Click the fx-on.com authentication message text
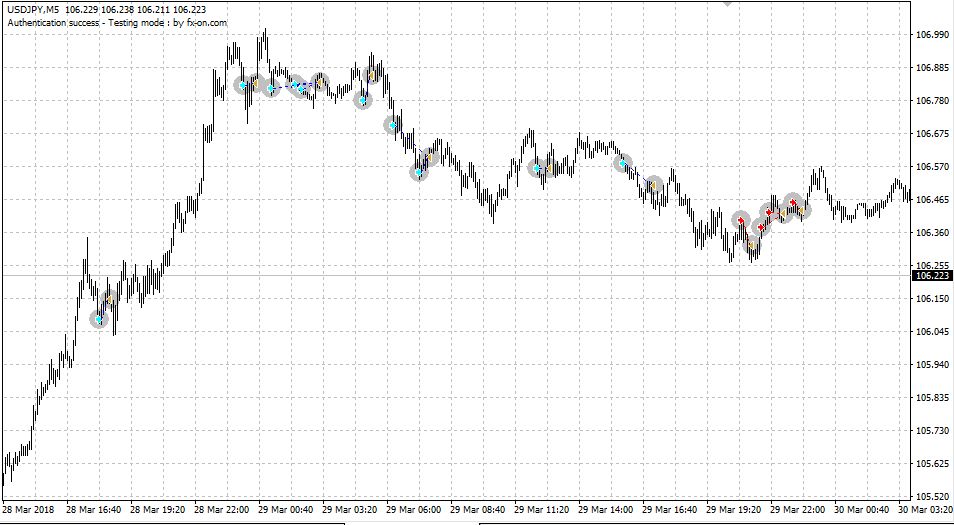This screenshot has height=525, width=954. (117, 23)
